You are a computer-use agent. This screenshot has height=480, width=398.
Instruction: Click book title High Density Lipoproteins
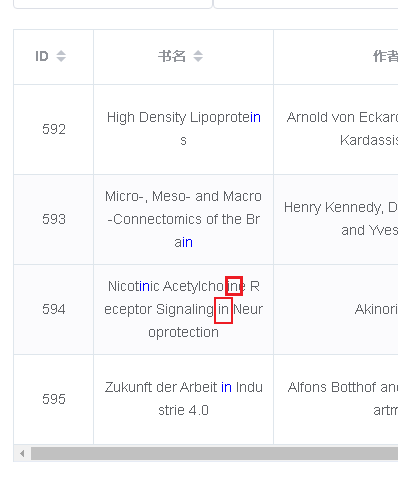[184, 129]
